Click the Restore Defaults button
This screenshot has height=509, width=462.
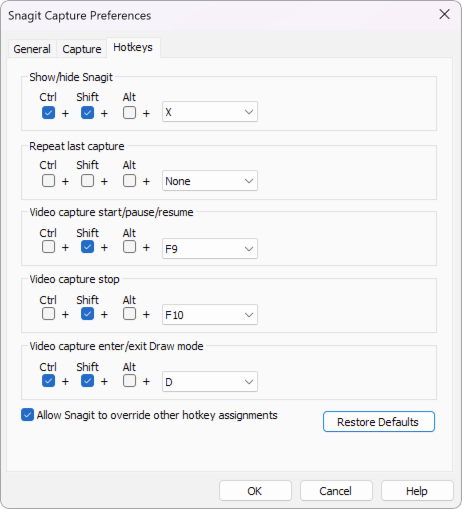click(x=379, y=422)
